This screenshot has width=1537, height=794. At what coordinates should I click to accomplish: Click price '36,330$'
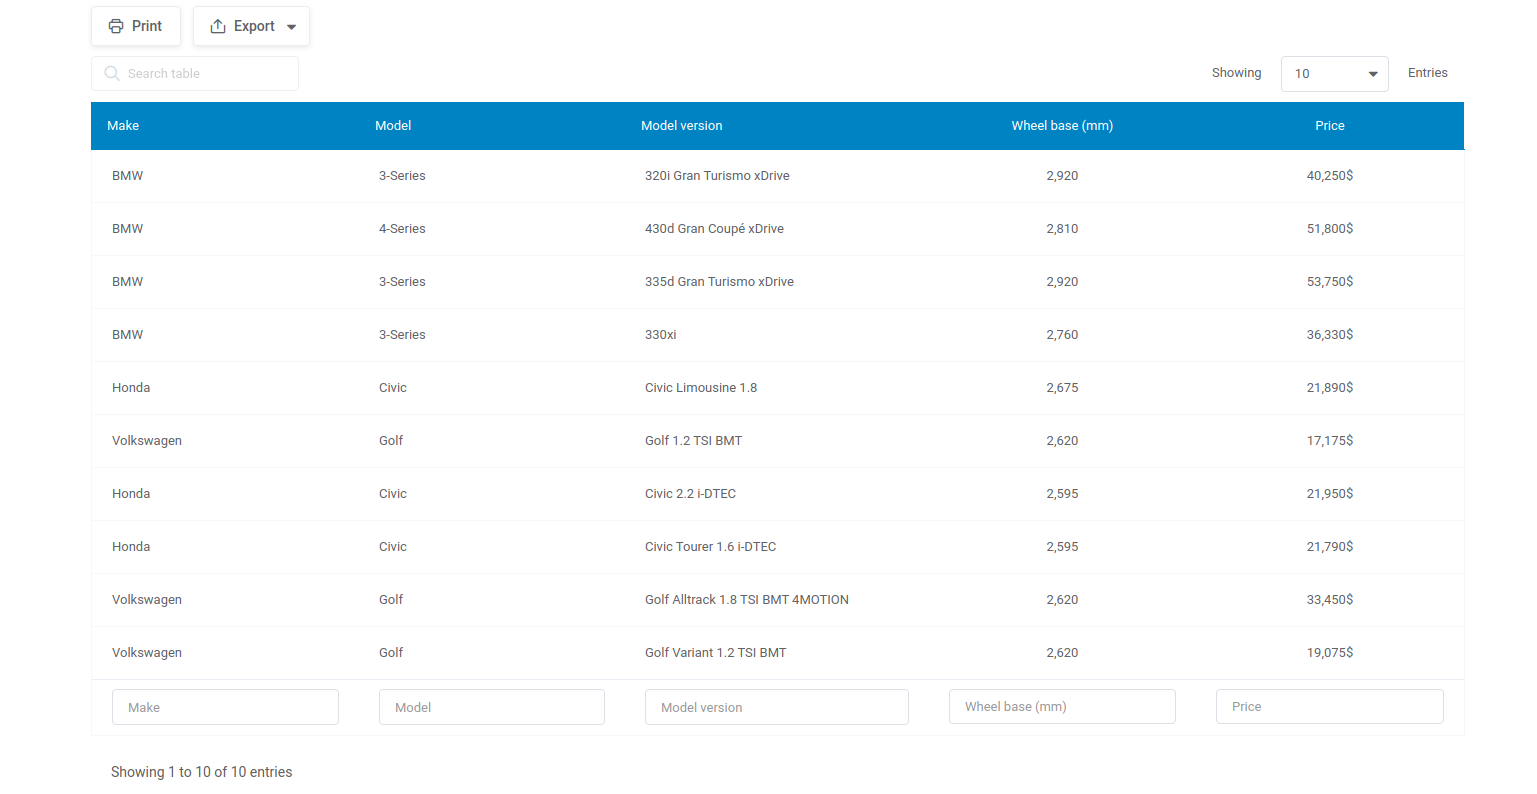click(1330, 335)
